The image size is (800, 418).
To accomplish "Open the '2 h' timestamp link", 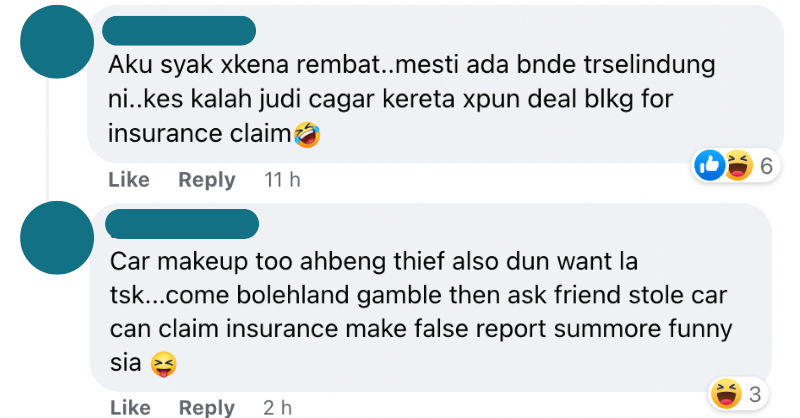I will 278,408.
